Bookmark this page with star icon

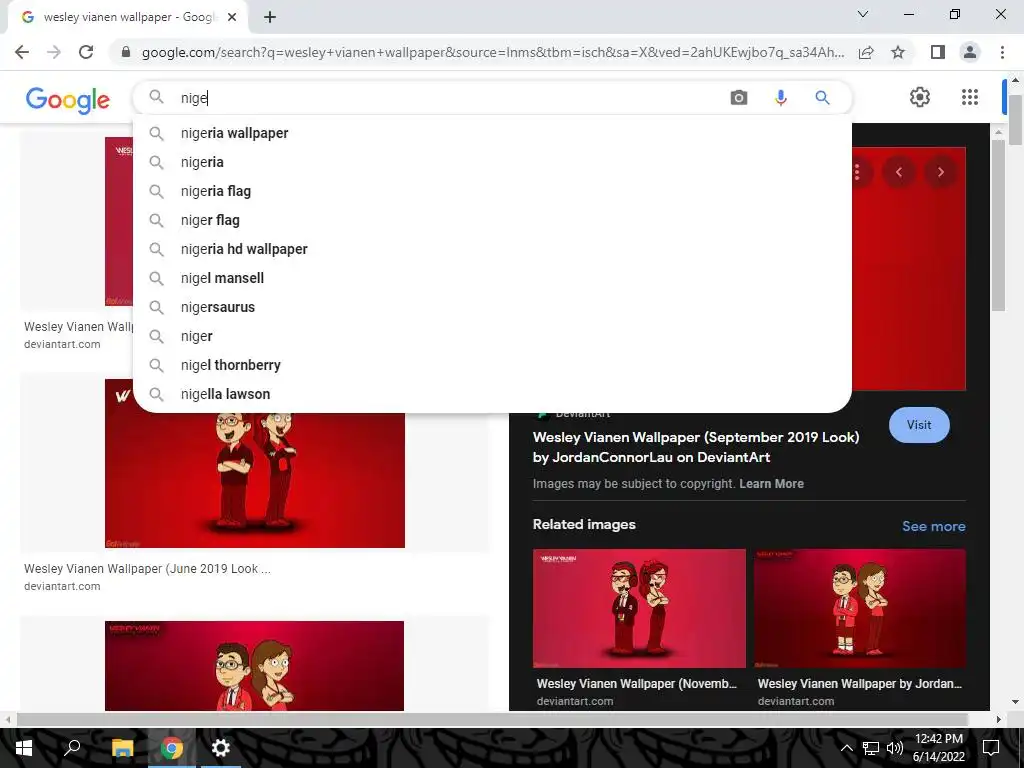coord(898,52)
